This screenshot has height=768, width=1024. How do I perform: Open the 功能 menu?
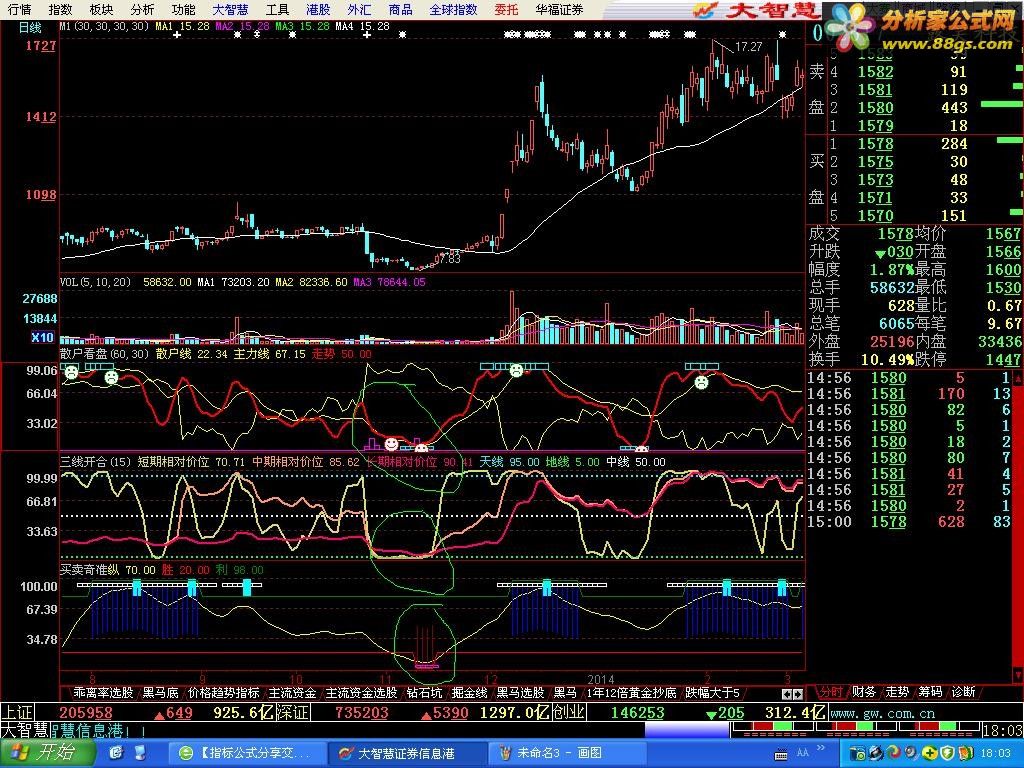[x=183, y=10]
